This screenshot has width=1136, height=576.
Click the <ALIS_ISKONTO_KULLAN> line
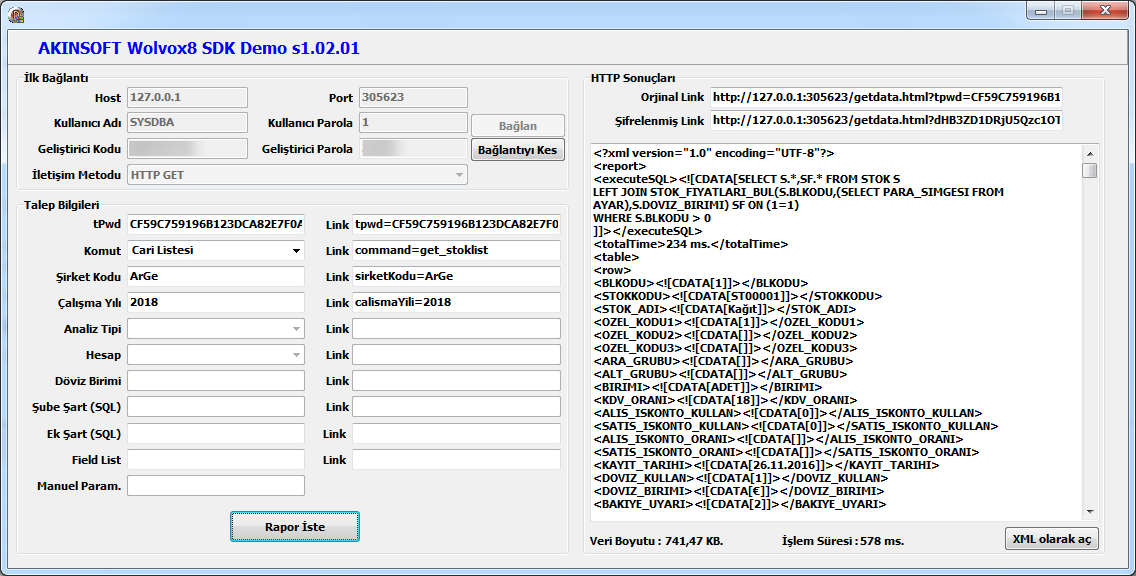(788, 414)
